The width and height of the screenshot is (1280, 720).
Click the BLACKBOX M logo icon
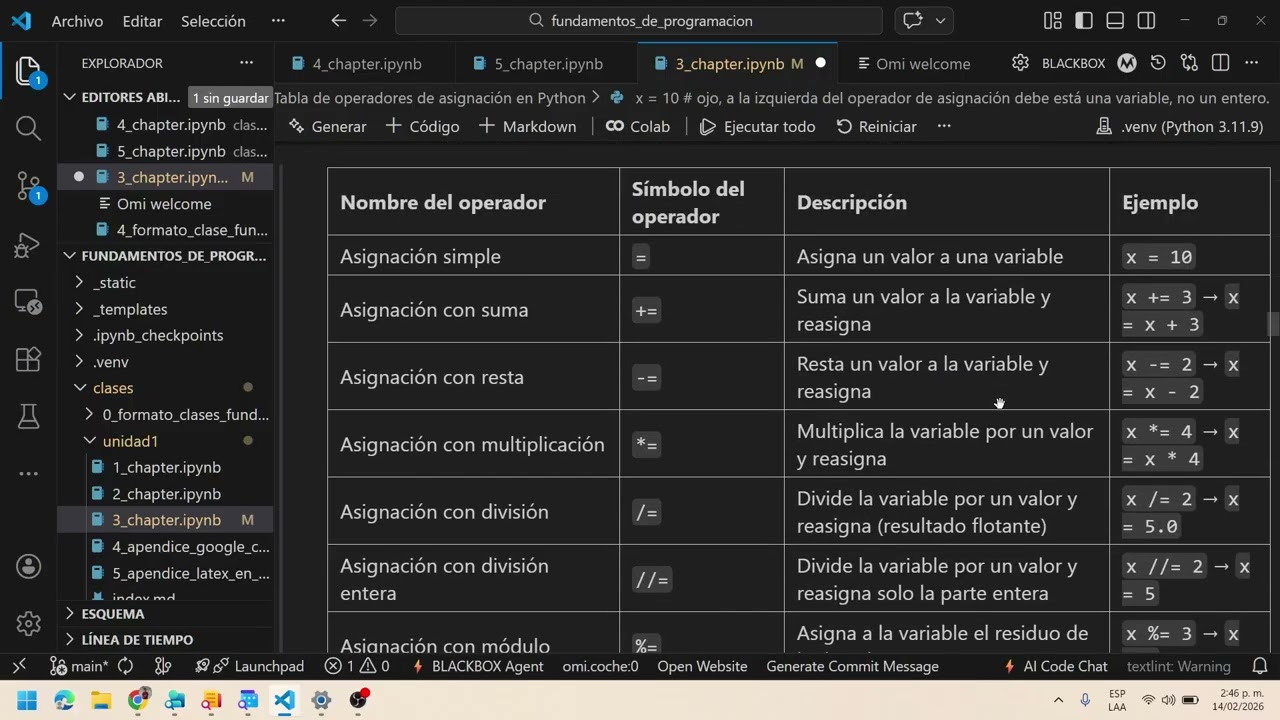[1127, 63]
